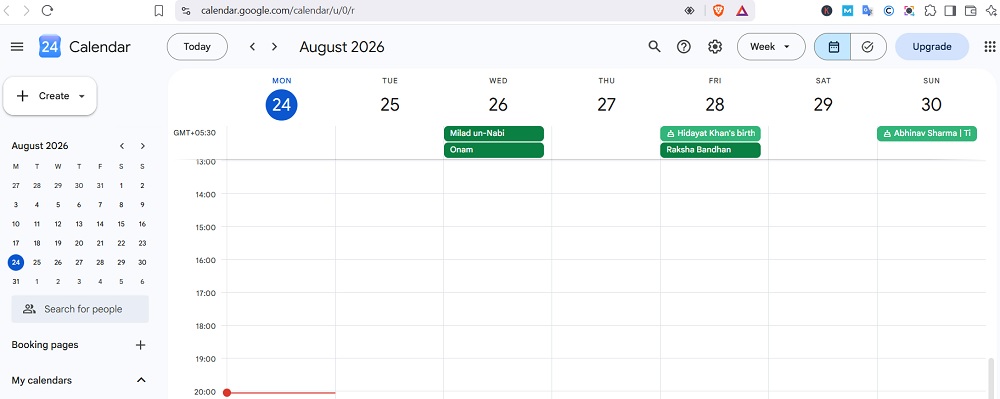The width and height of the screenshot is (1000, 399).
Task: Click the Google Calendar logo
Action: pyautogui.click(x=50, y=47)
